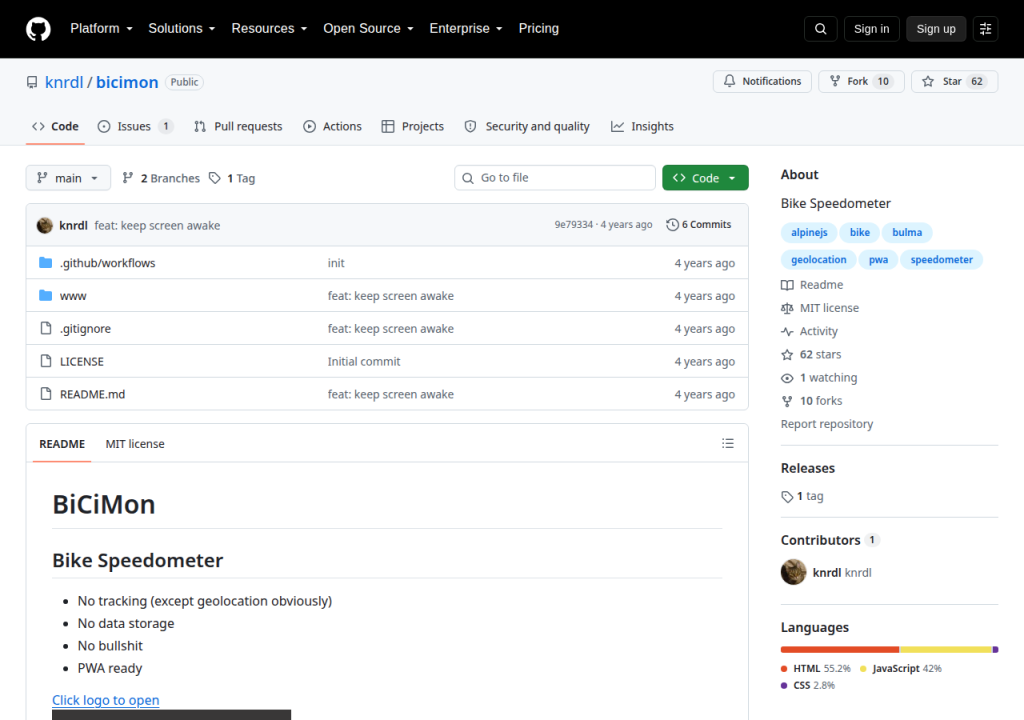Click the star icon in Star button
Viewport: 1024px width, 720px height.
[x=928, y=82]
